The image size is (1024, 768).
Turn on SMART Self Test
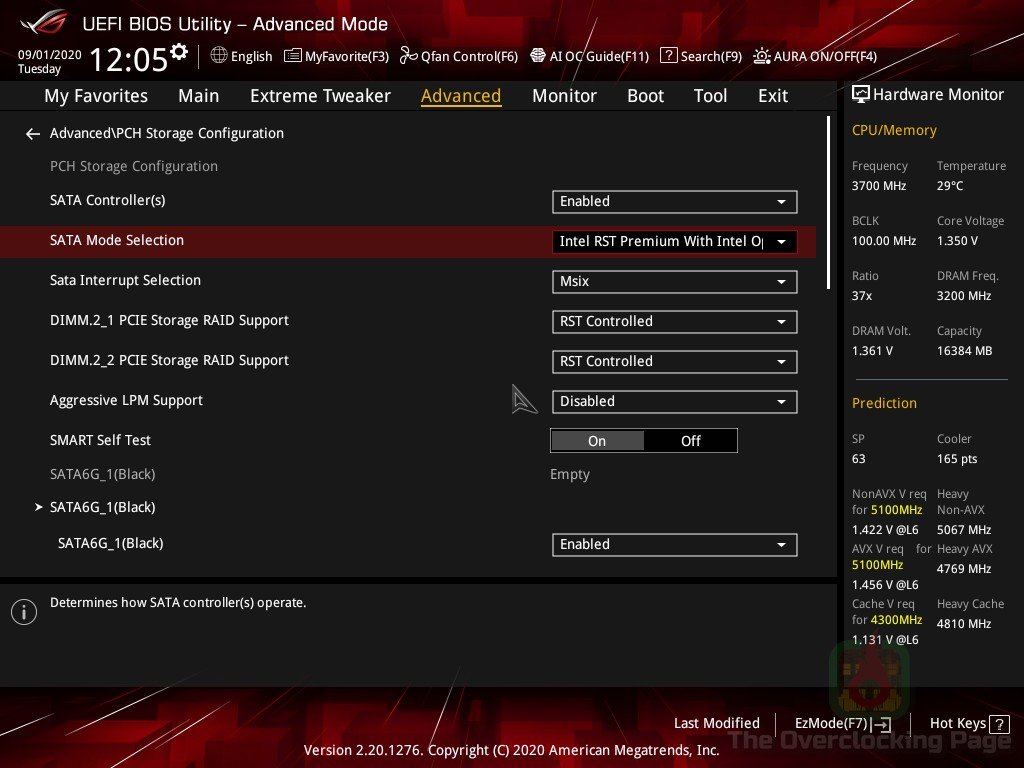[597, 440]
